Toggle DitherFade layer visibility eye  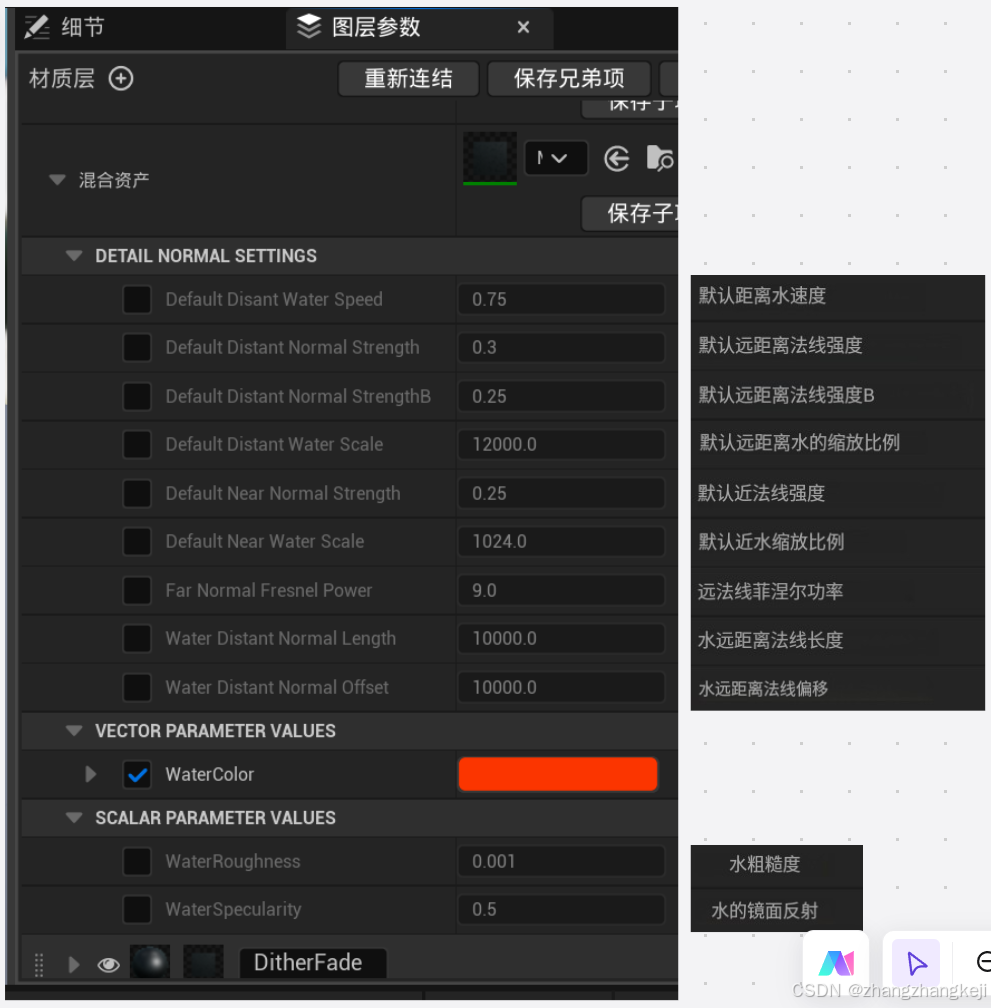pos(108,963)
